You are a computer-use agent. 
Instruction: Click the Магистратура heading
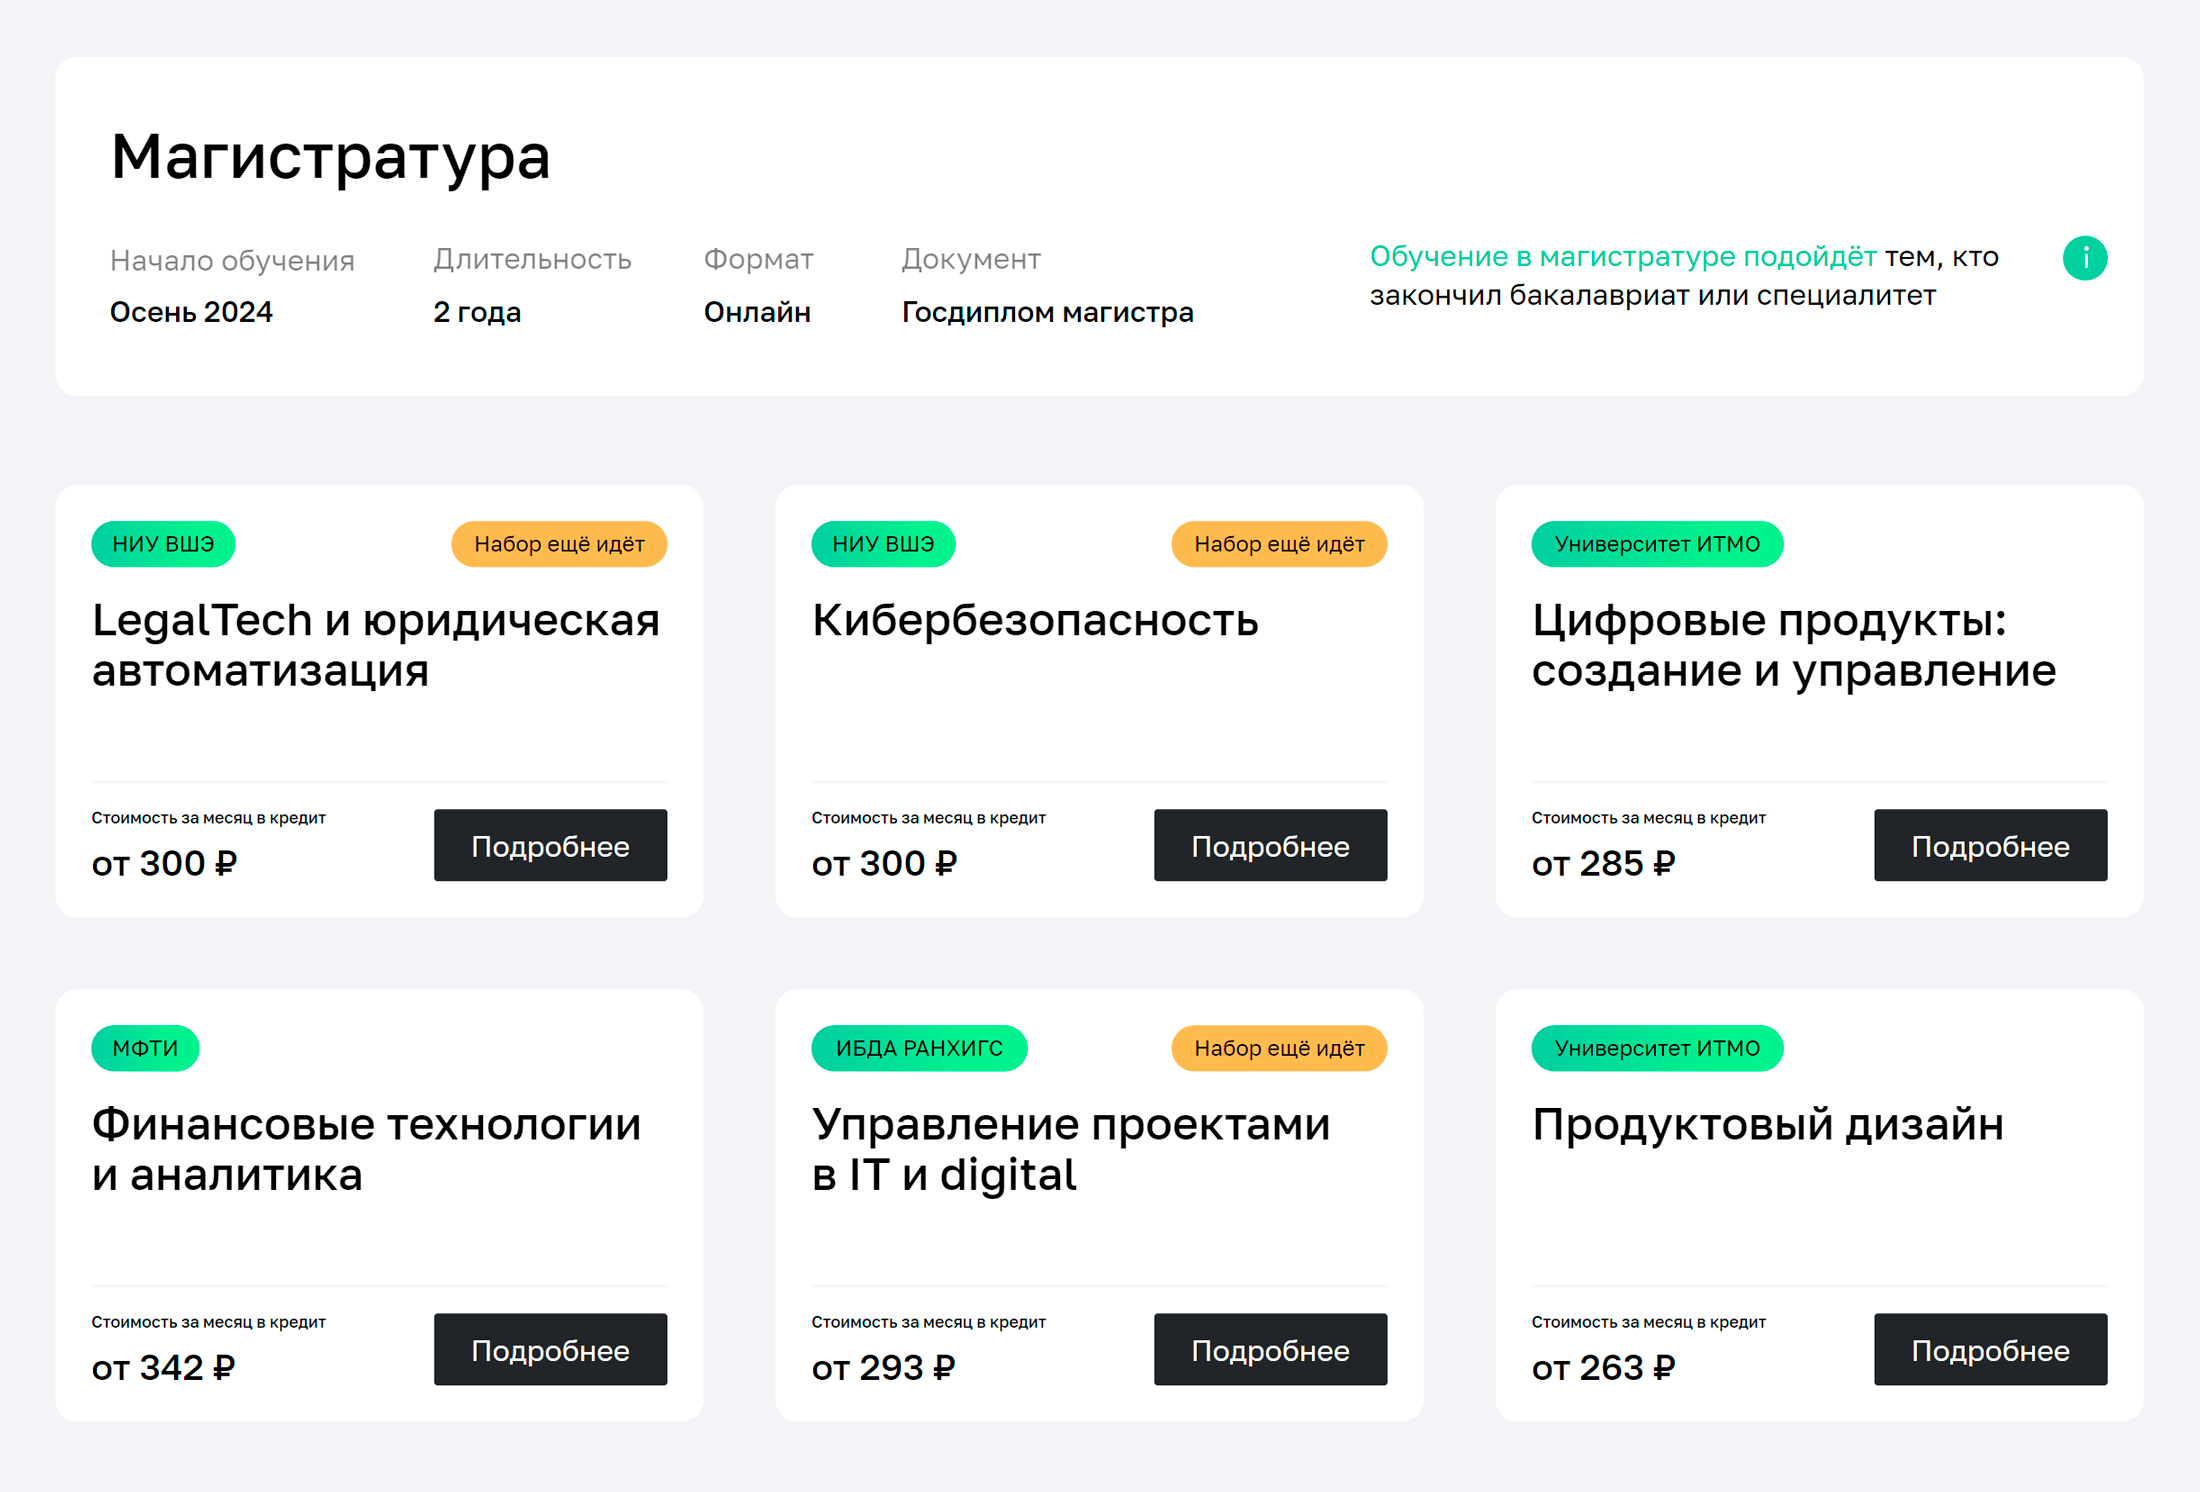330,157
